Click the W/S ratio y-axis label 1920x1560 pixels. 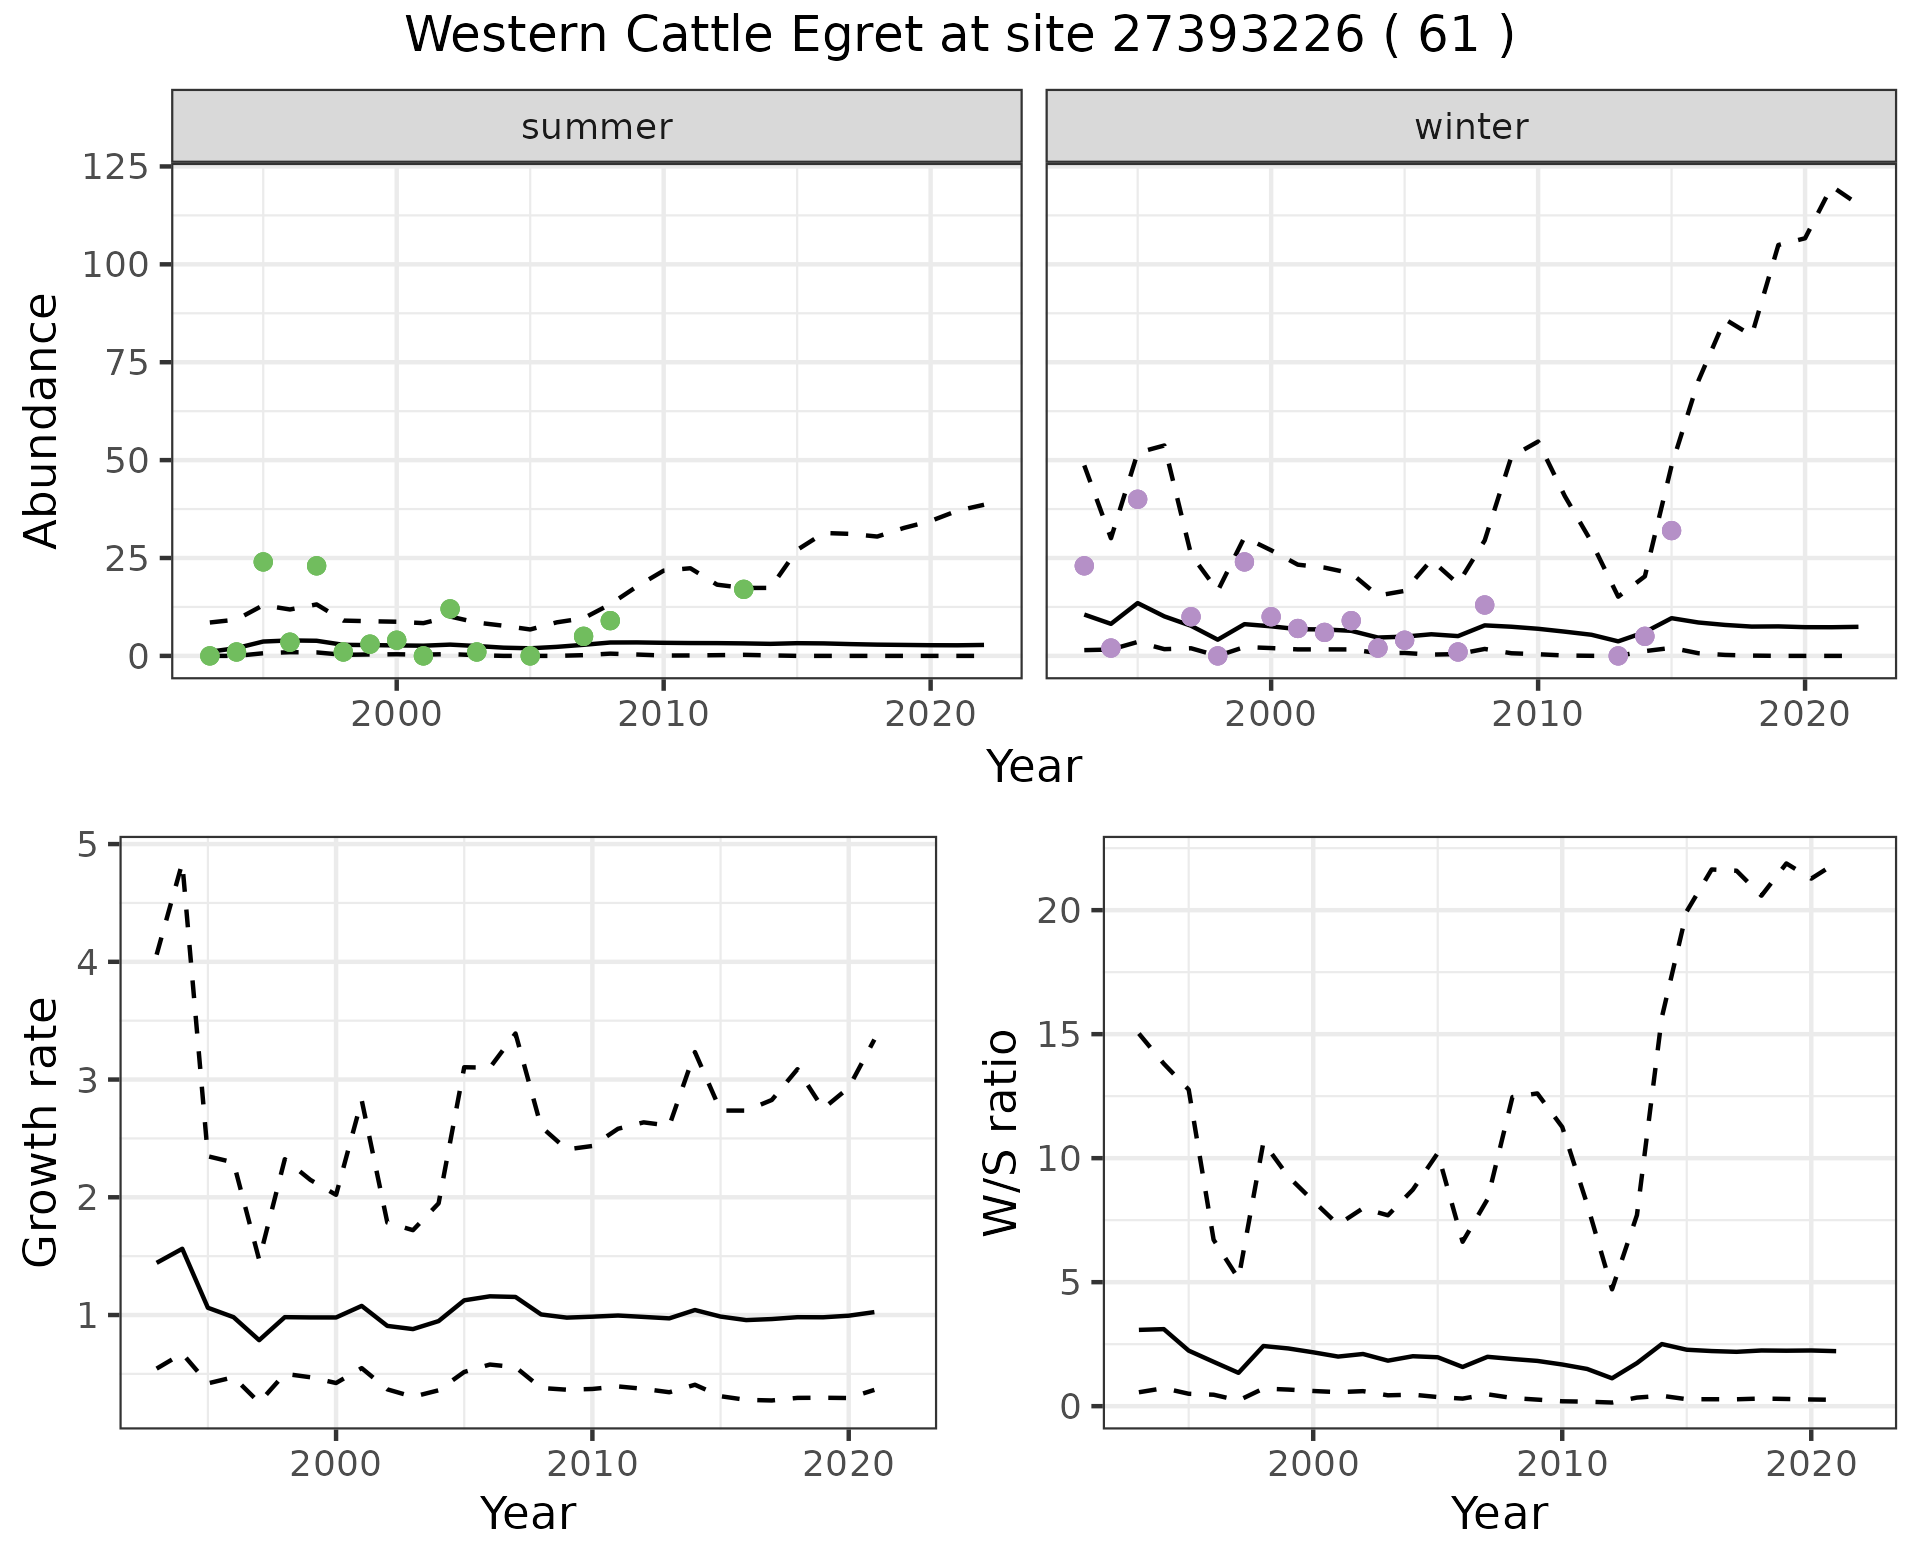pos(1001,1132)
